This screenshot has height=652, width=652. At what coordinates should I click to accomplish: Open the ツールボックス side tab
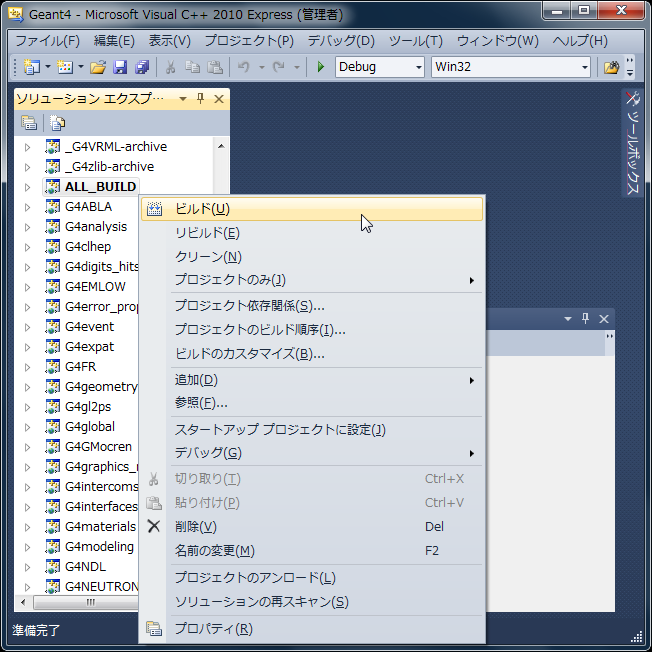[x=632, y=143]
